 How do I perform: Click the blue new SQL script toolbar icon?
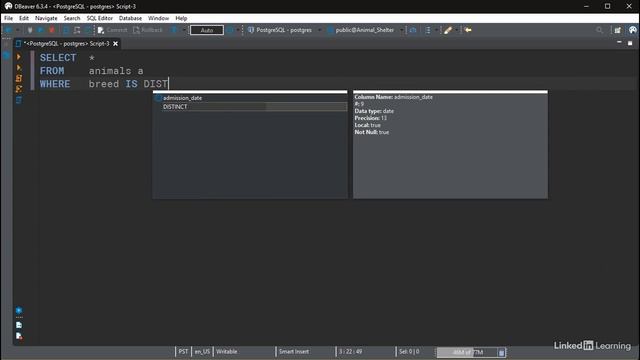pos(66,30)
